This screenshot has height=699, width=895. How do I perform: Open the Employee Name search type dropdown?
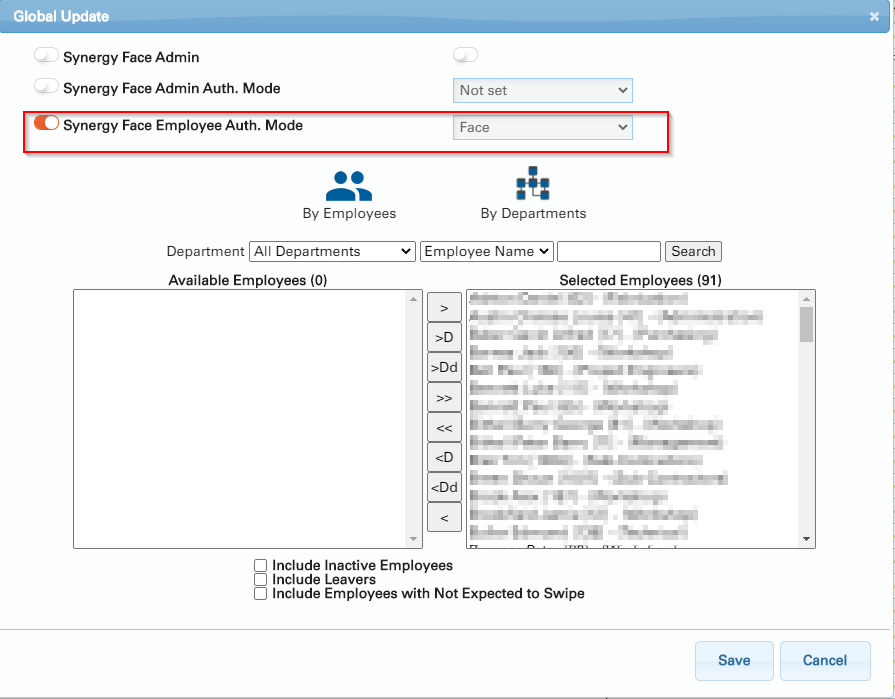(487, 252)
